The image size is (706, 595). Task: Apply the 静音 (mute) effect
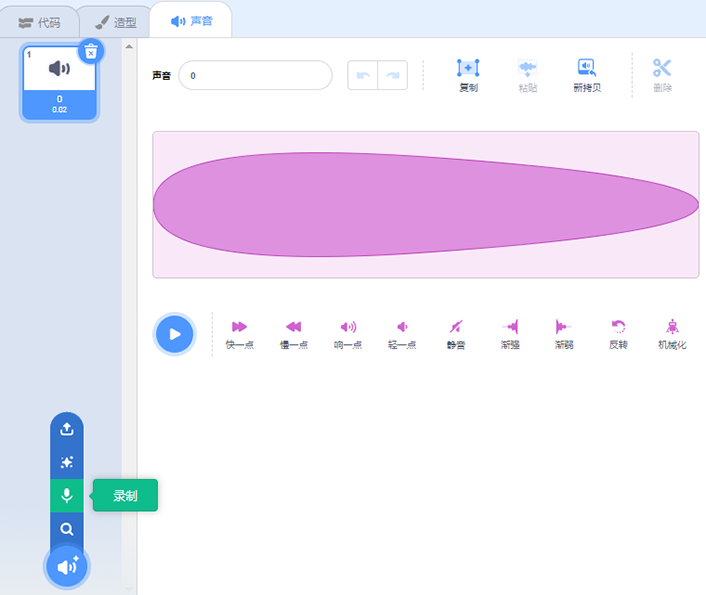click(x=456, y=327)
